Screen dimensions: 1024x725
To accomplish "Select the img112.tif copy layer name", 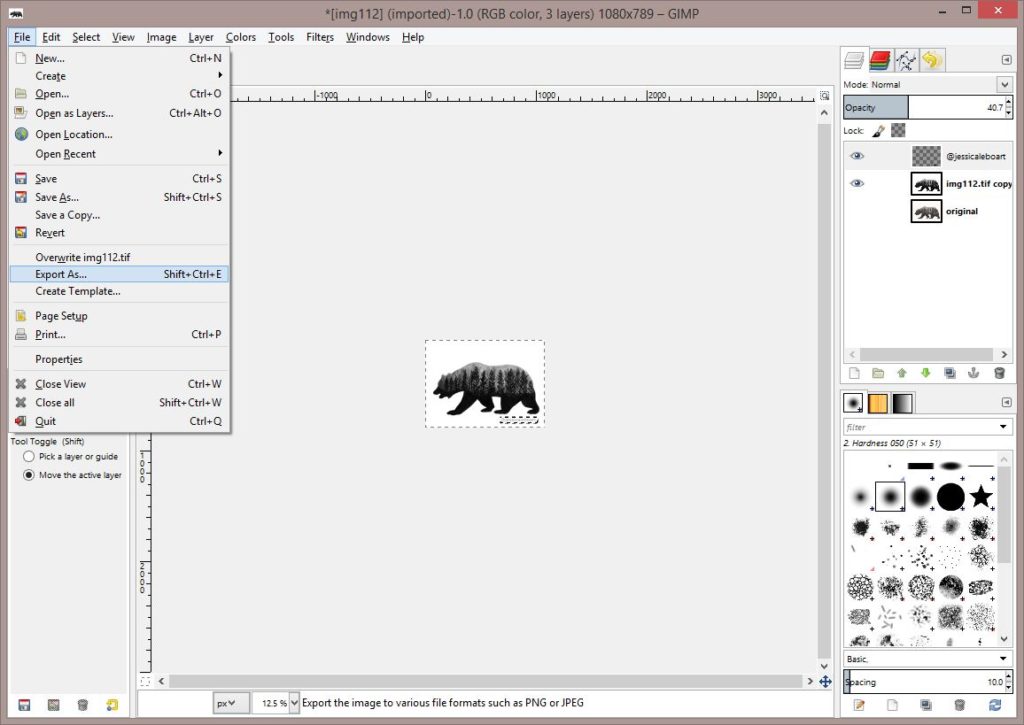I will (x=978, y=184).
